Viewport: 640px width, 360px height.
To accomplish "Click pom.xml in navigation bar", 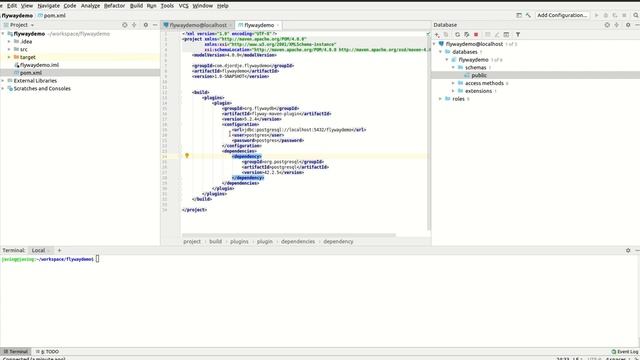I will point(52,16).
